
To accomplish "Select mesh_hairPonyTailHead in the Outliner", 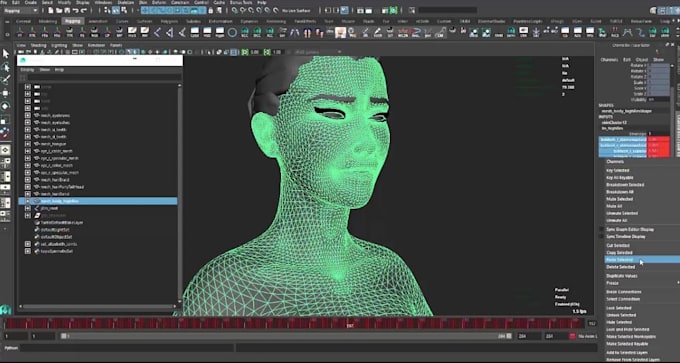I will click(x=62, y=187).
